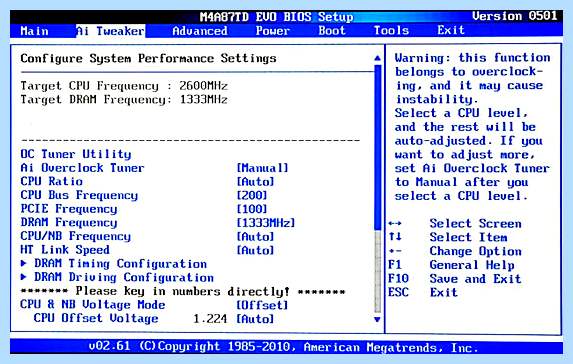Click triangle arrow beside DRAM Driving Configuration

pos(24,277)
